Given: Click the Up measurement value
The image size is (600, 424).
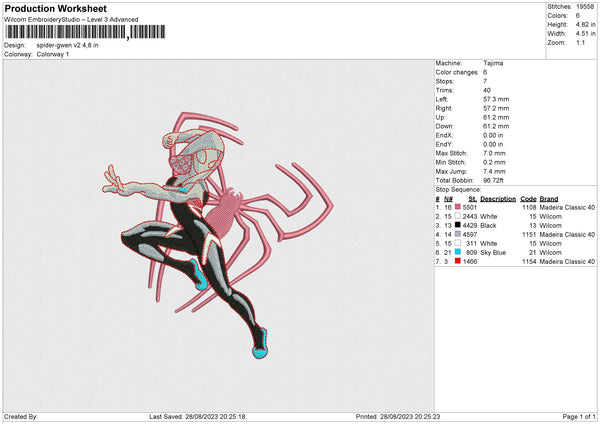Looking at the screenshot, I should [x=496, y=117].
